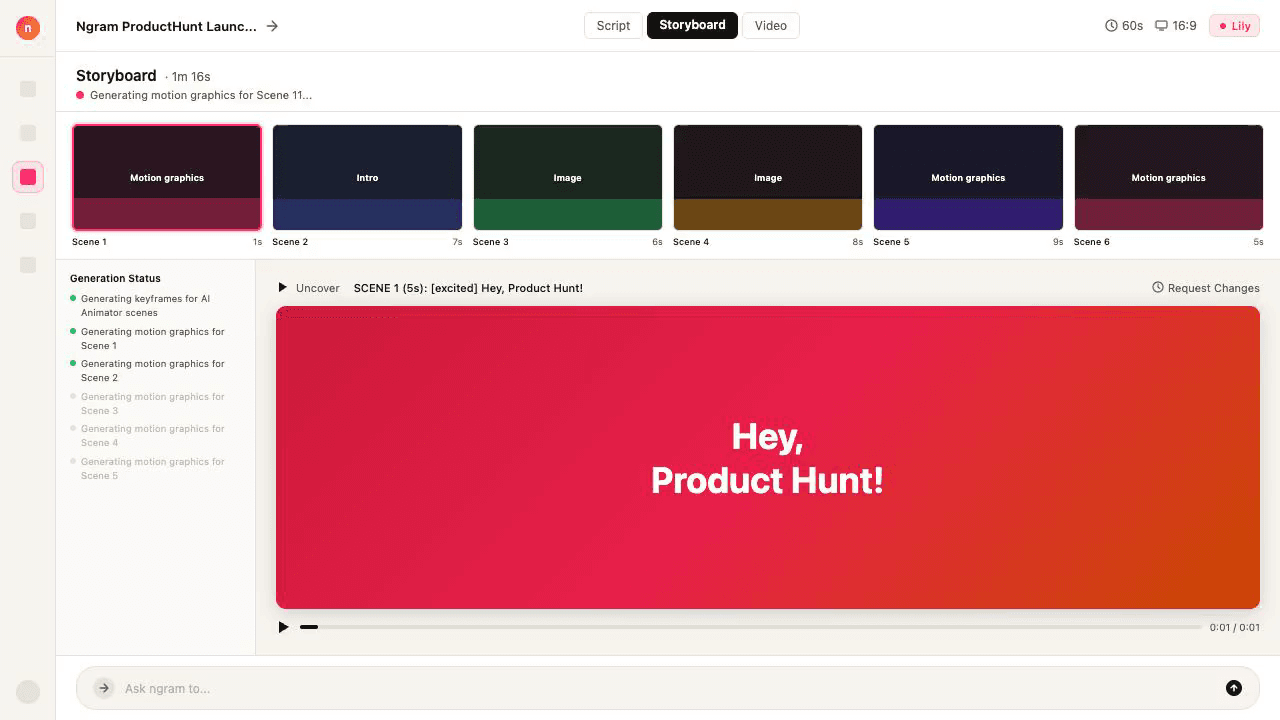
Task: Expand the Uncover disclosure triangle
Action: pyautogui.click(x=283, y=288)
